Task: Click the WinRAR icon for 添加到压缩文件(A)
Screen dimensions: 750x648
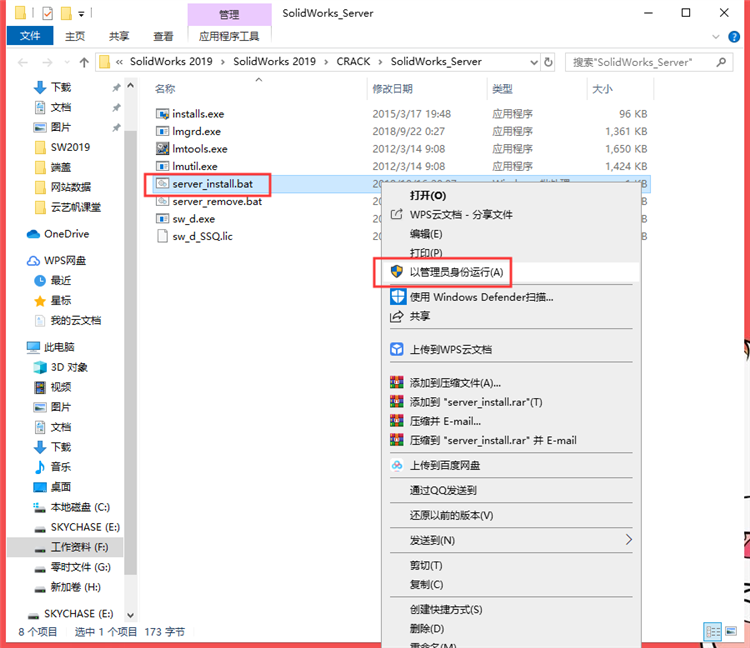Action: [397, 383]
